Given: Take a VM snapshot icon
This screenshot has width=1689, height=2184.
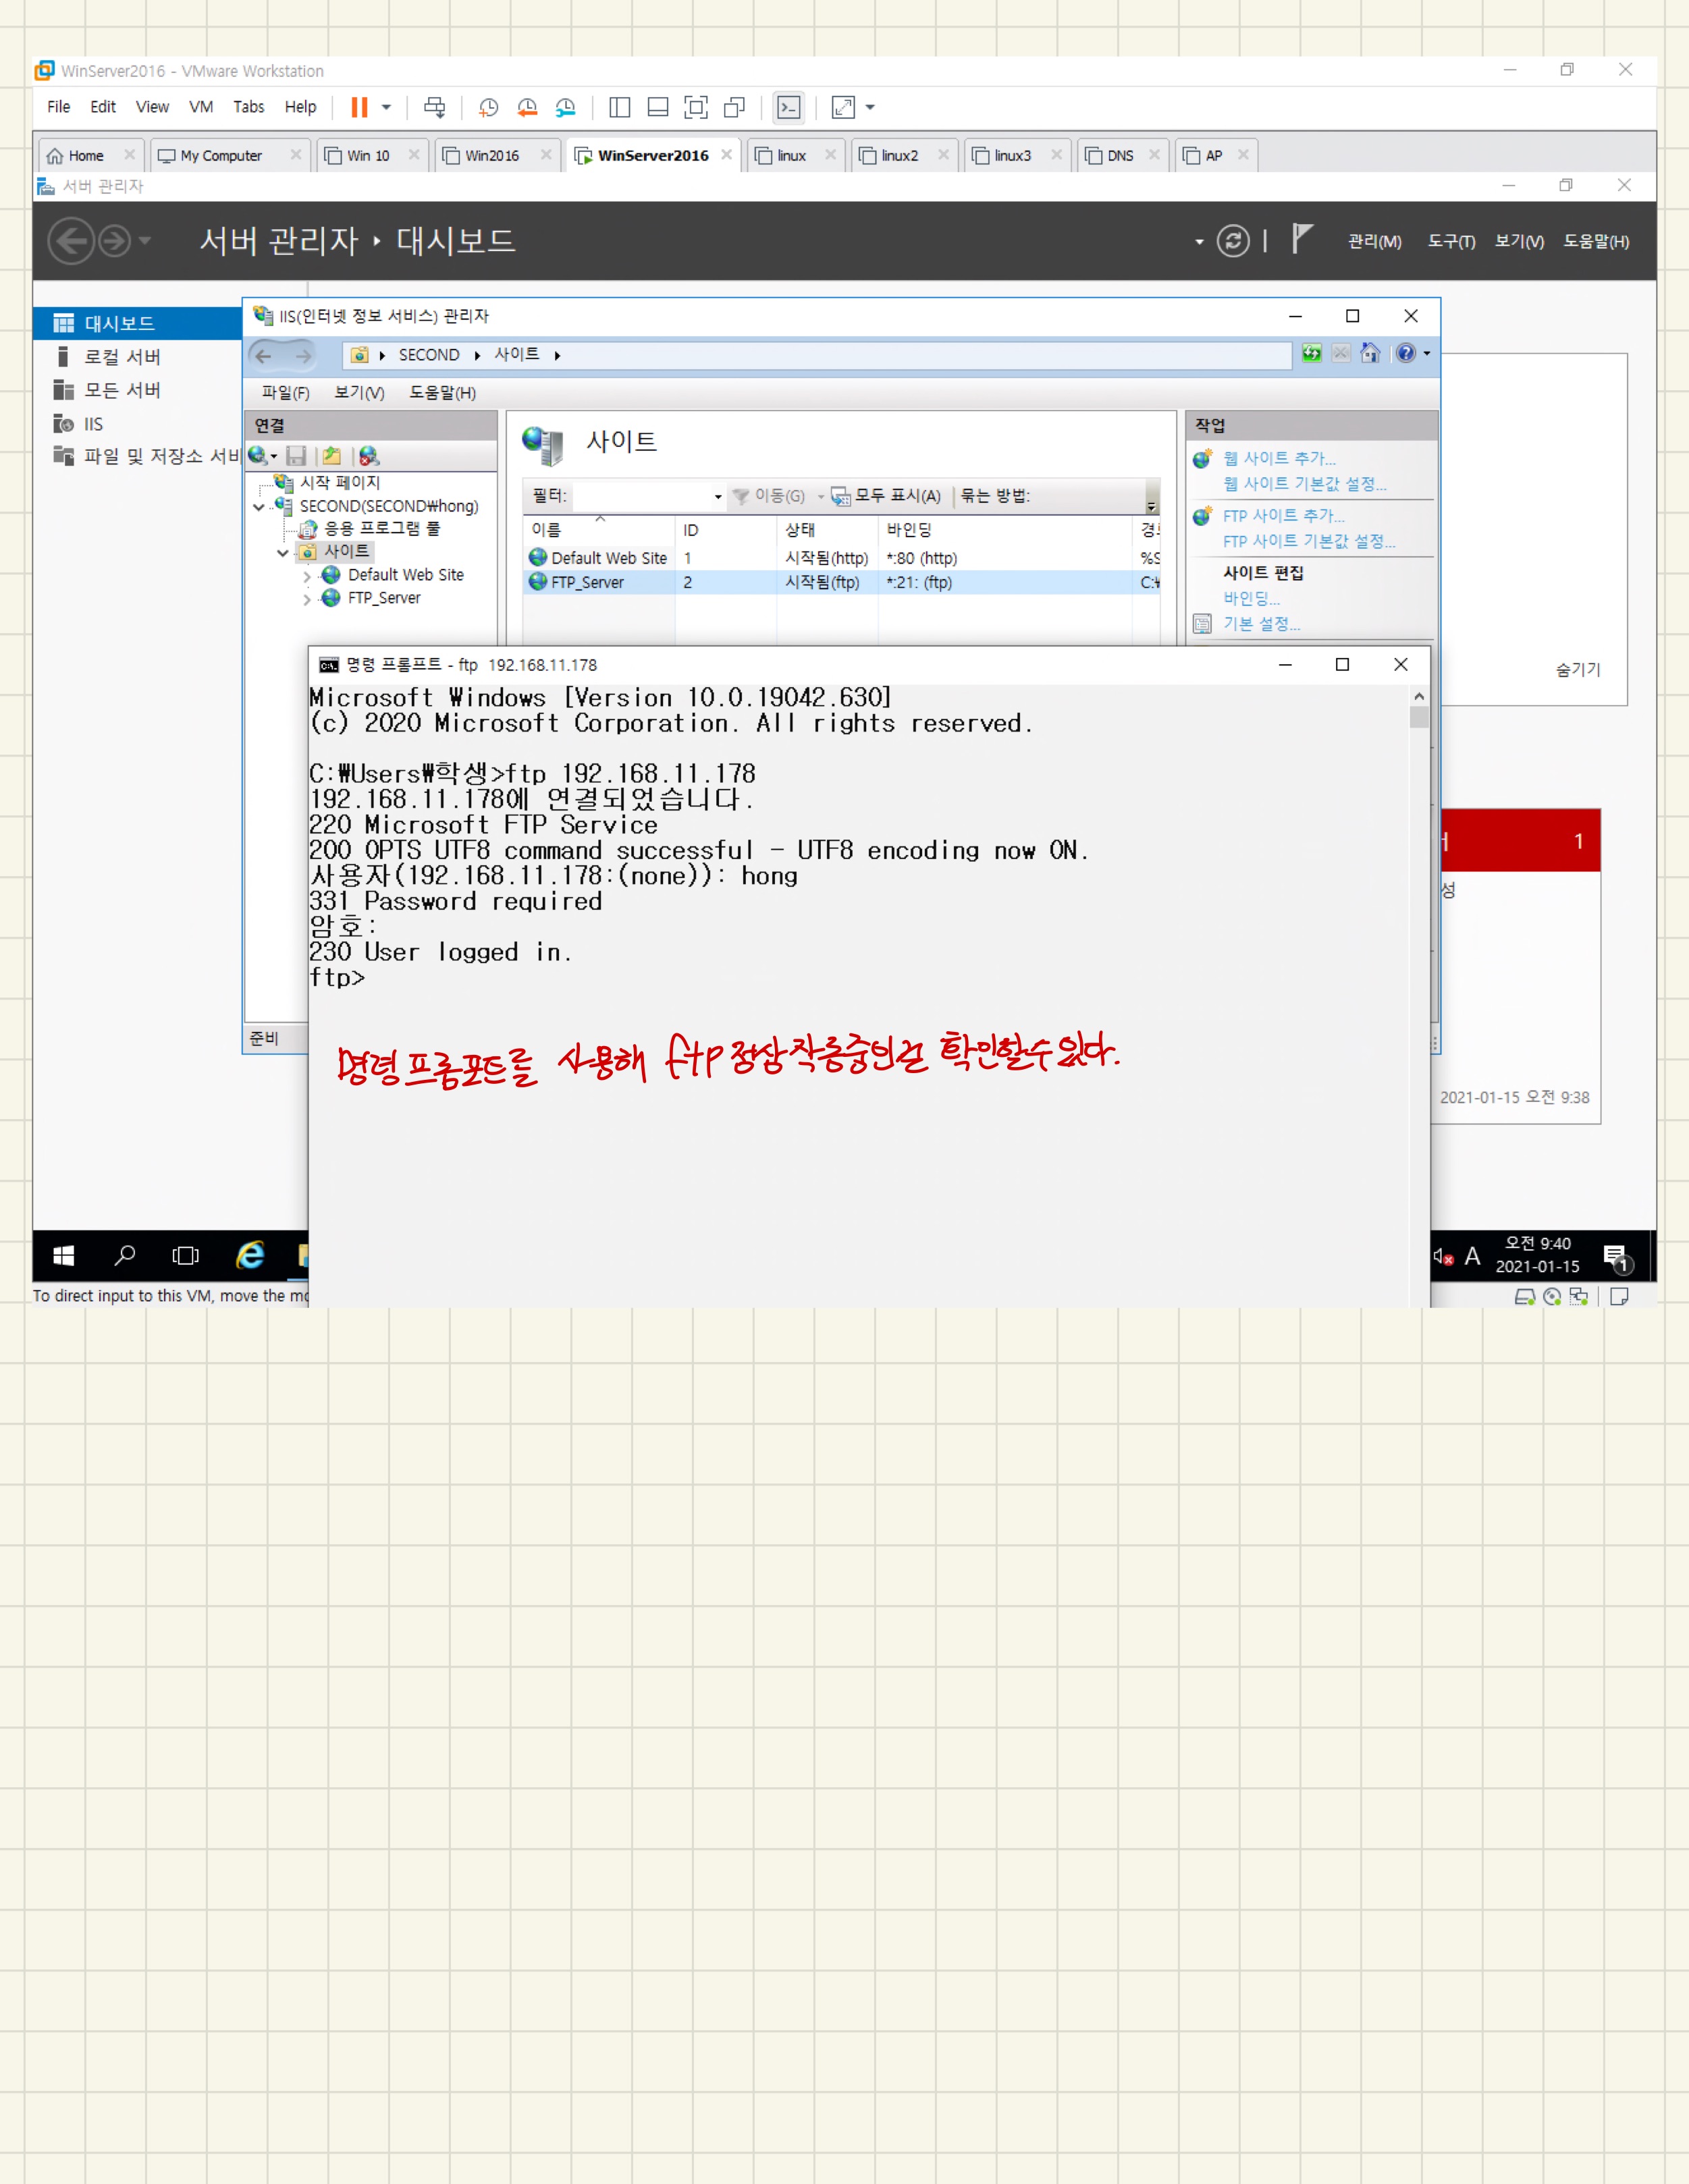Looking at the screenshot, I should click(488, 107).
